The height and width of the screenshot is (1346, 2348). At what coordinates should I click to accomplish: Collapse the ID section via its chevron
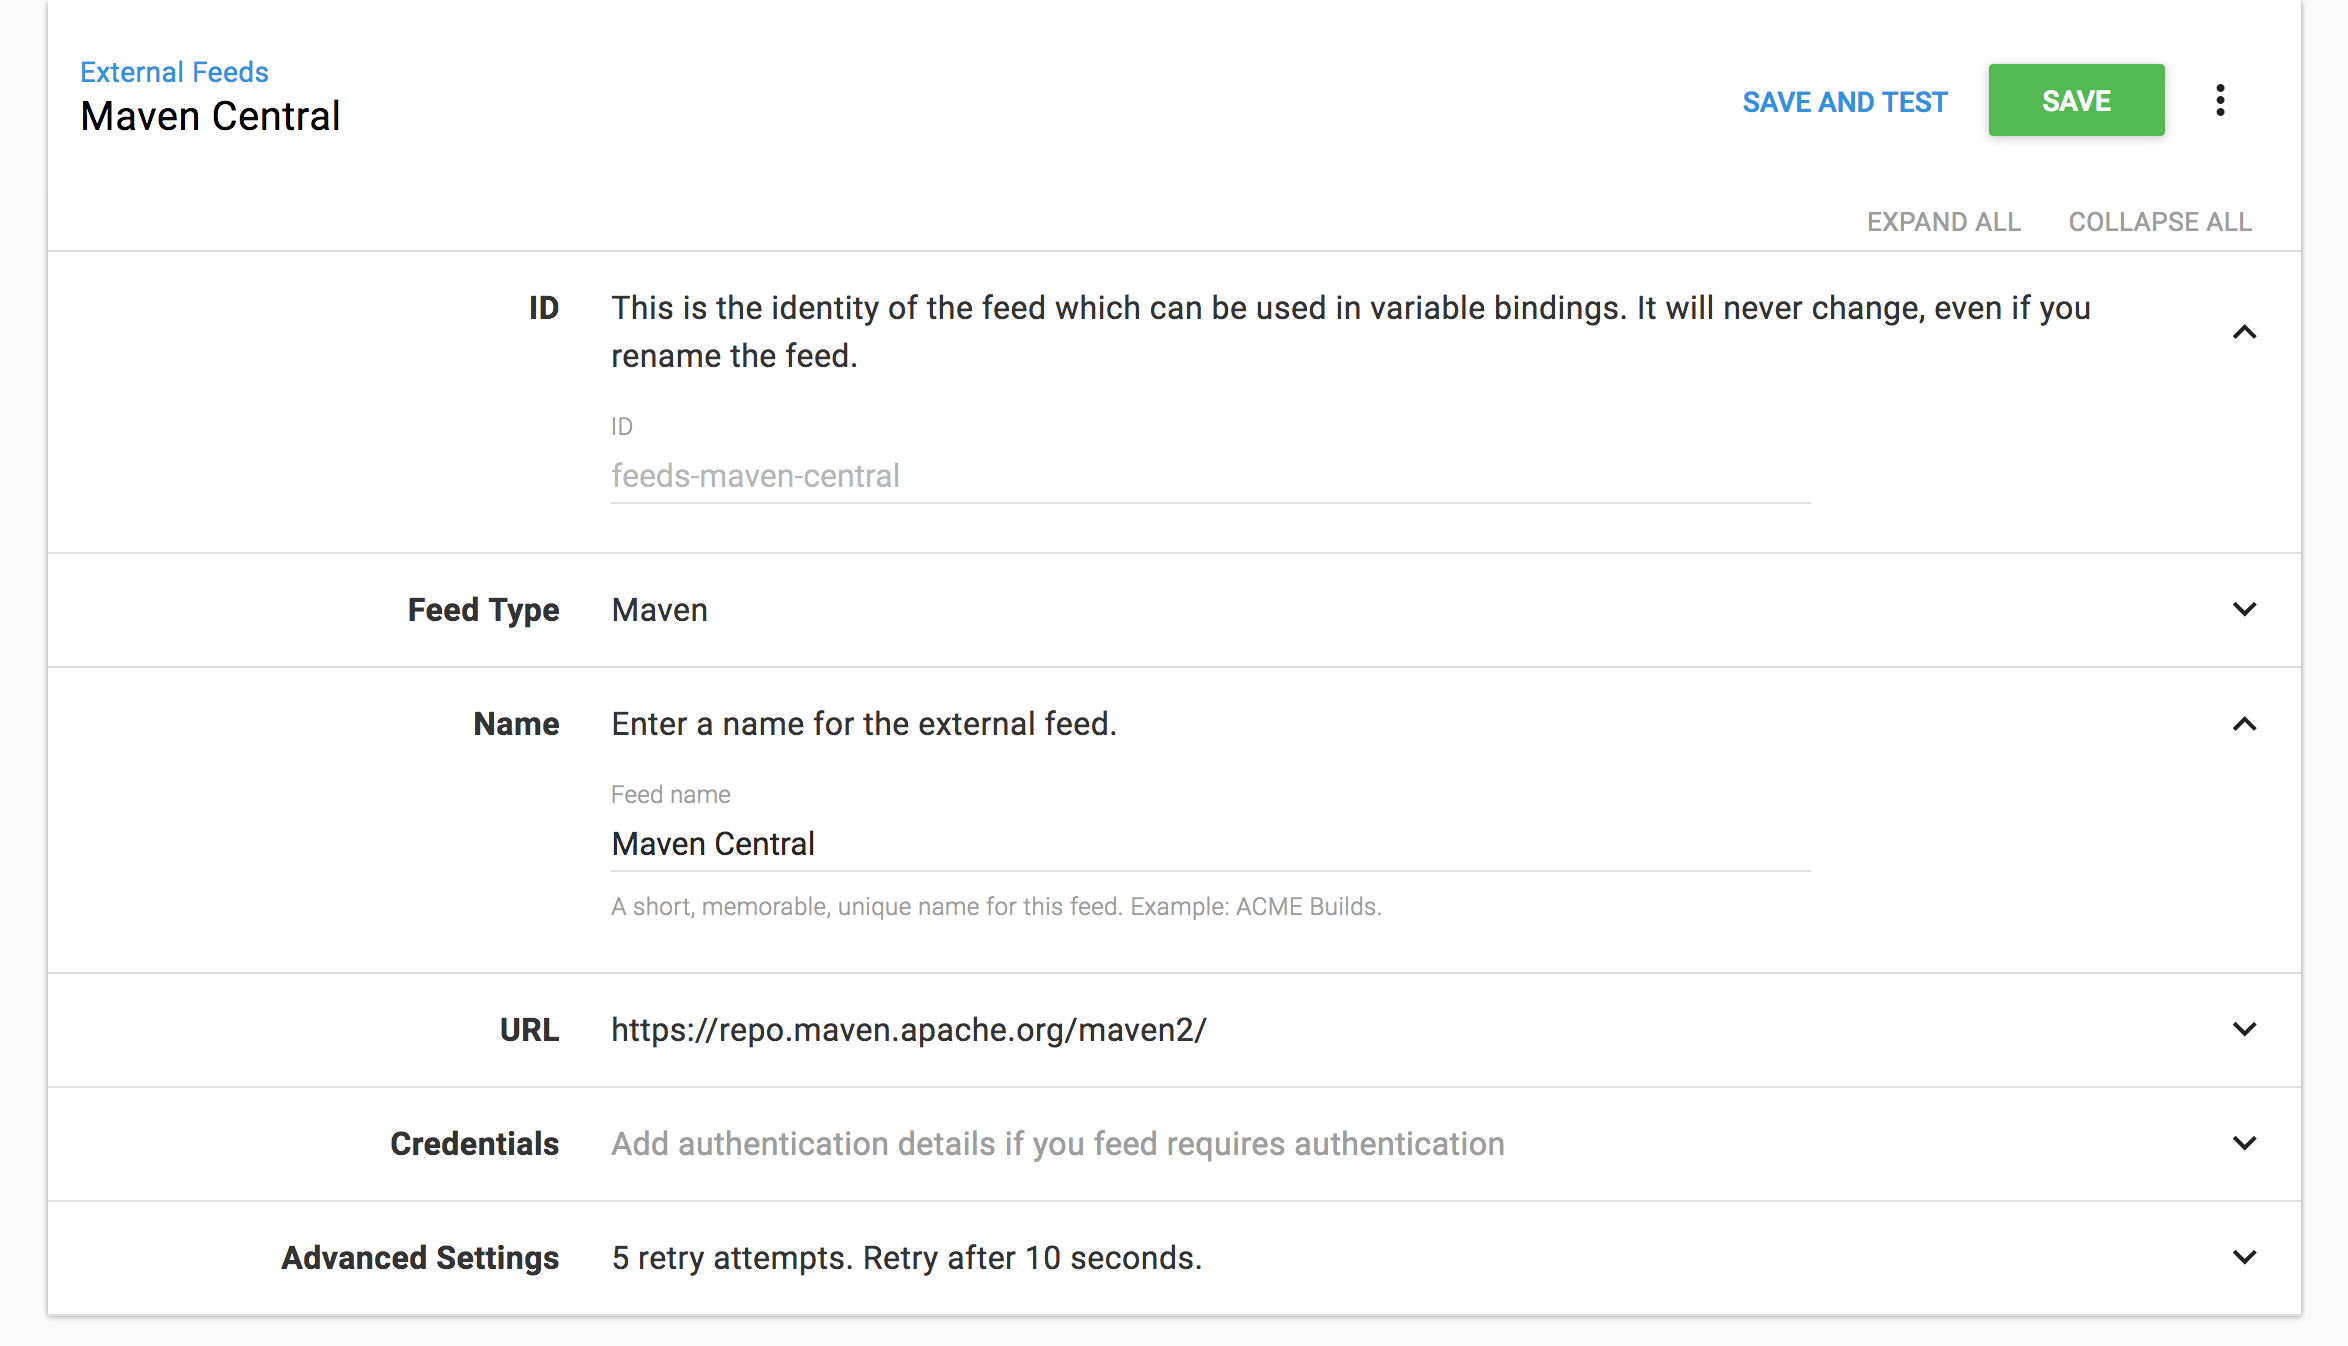click(x=2246, y=332)
